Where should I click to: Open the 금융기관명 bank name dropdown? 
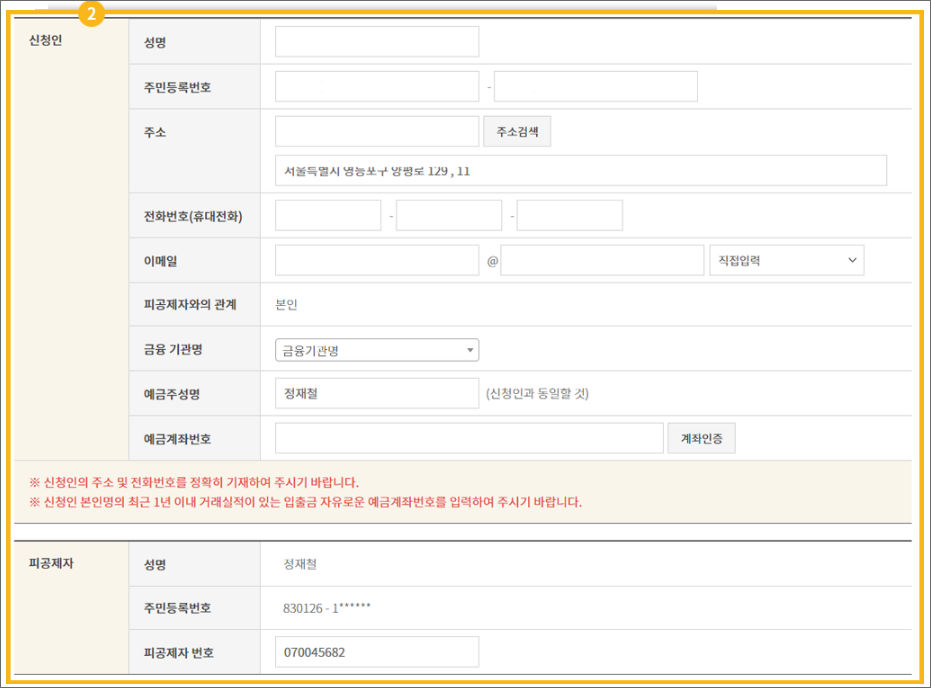(x=377, y=349)
